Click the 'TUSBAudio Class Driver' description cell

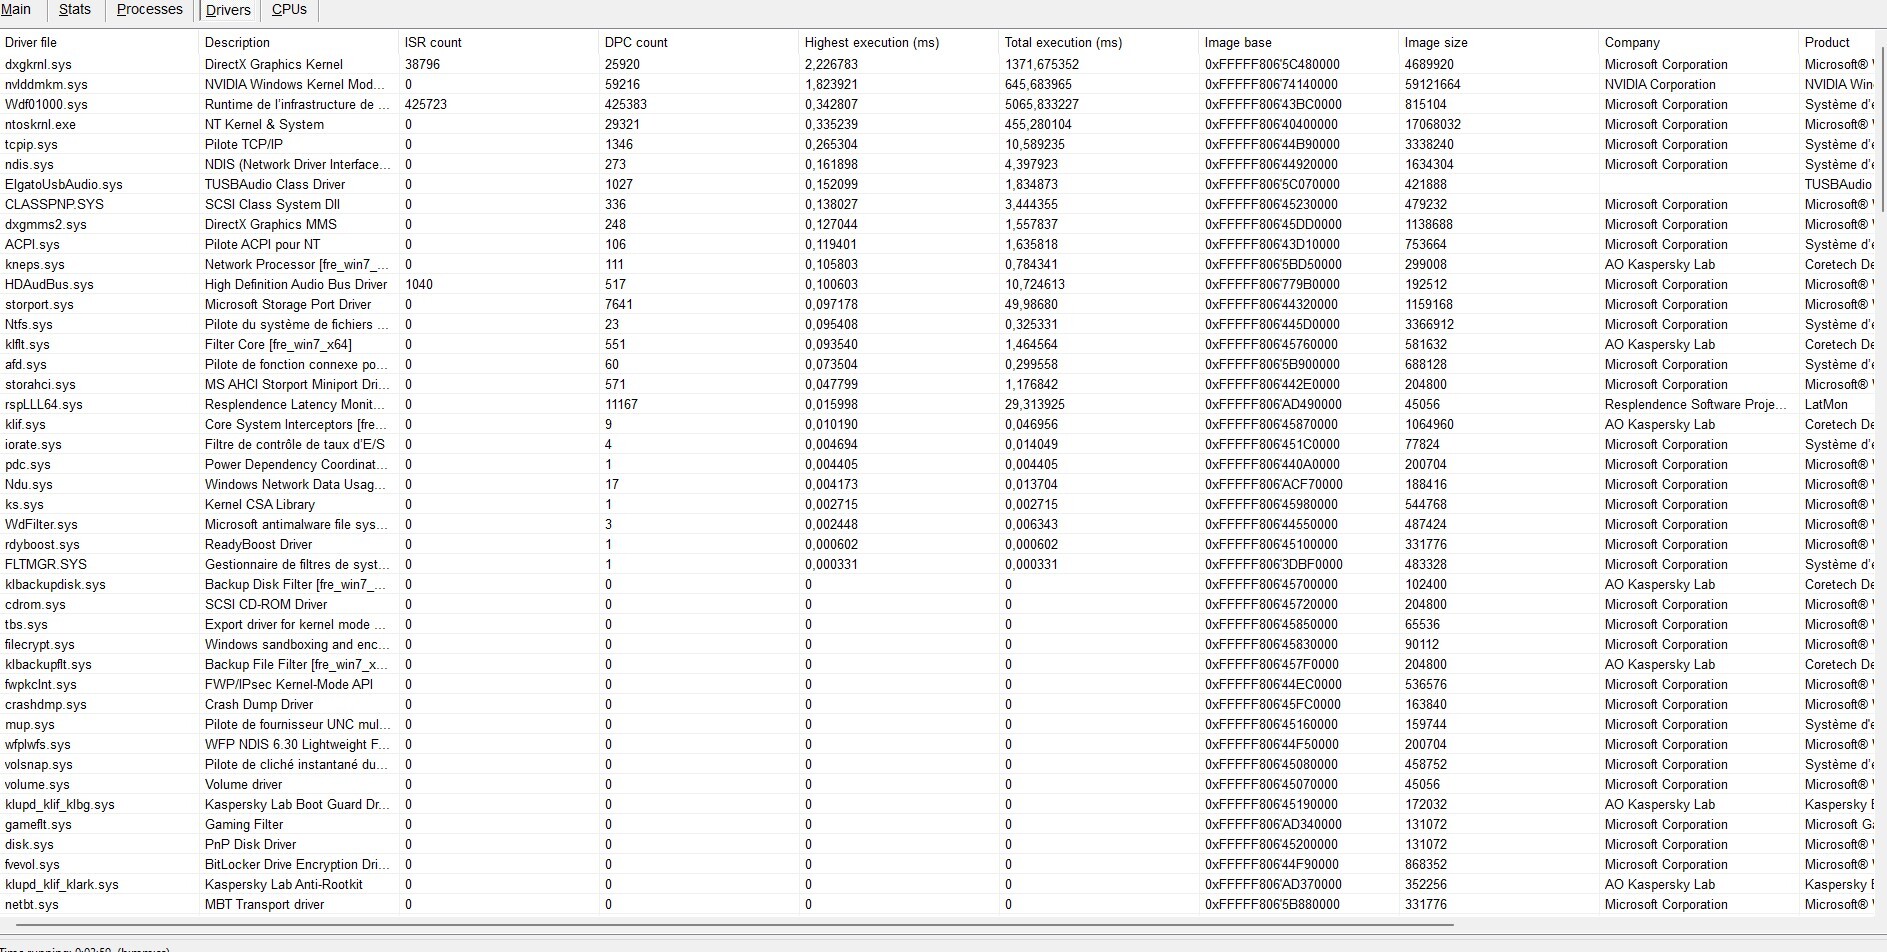tap(275, 184)
